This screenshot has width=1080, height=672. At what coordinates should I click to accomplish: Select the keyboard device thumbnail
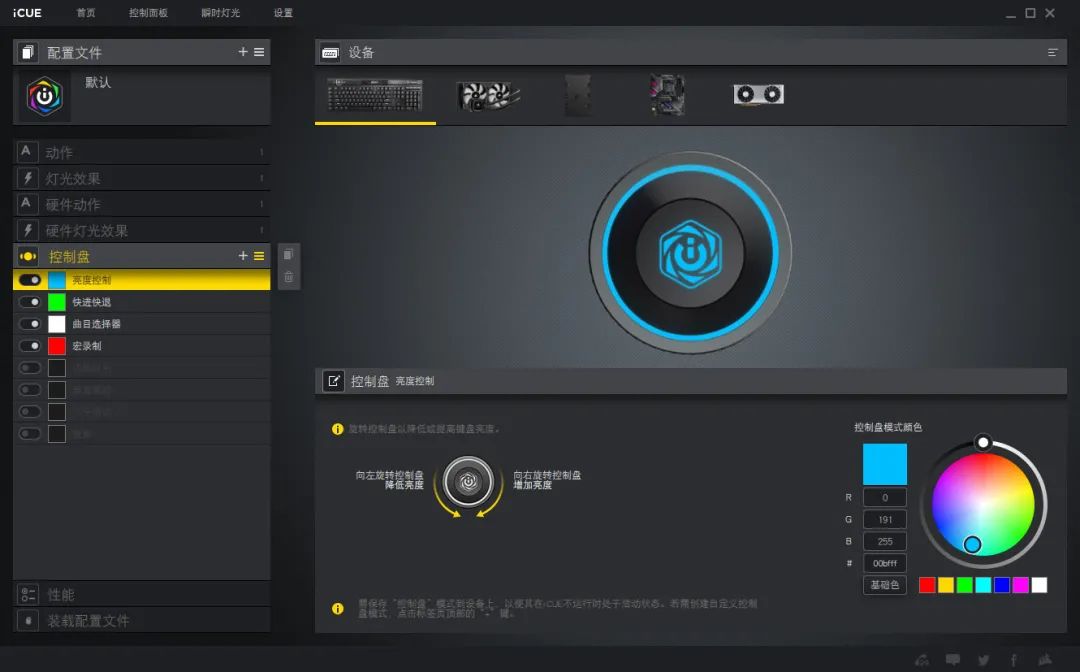pos(375,94)
